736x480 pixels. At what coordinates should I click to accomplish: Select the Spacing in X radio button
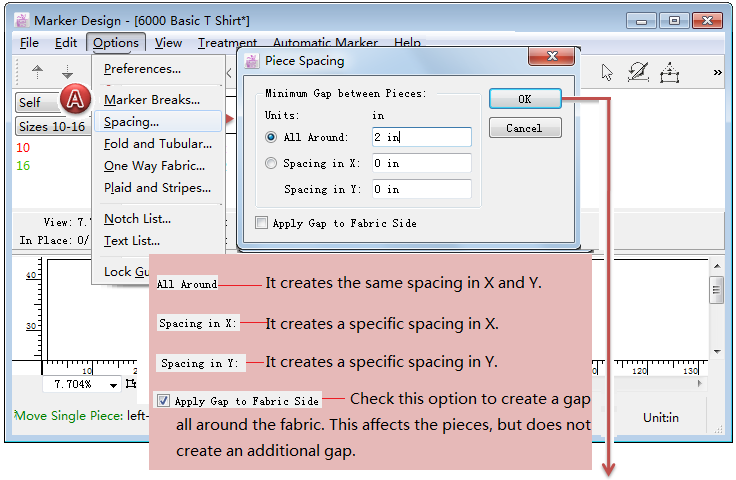[x=272, y=163]
